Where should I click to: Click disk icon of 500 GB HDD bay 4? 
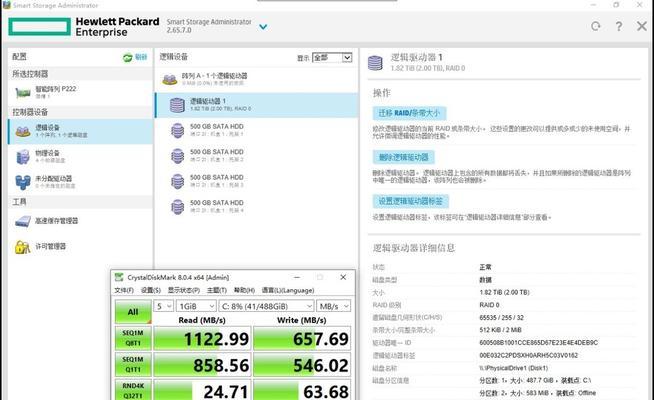pyautogui.click(x=178, y=207)
